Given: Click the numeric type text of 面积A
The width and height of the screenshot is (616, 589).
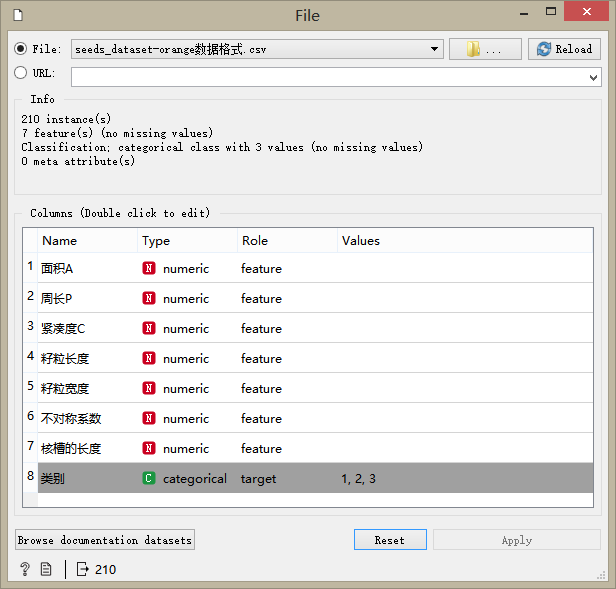Looking at the screenshot, I should 186,269.
